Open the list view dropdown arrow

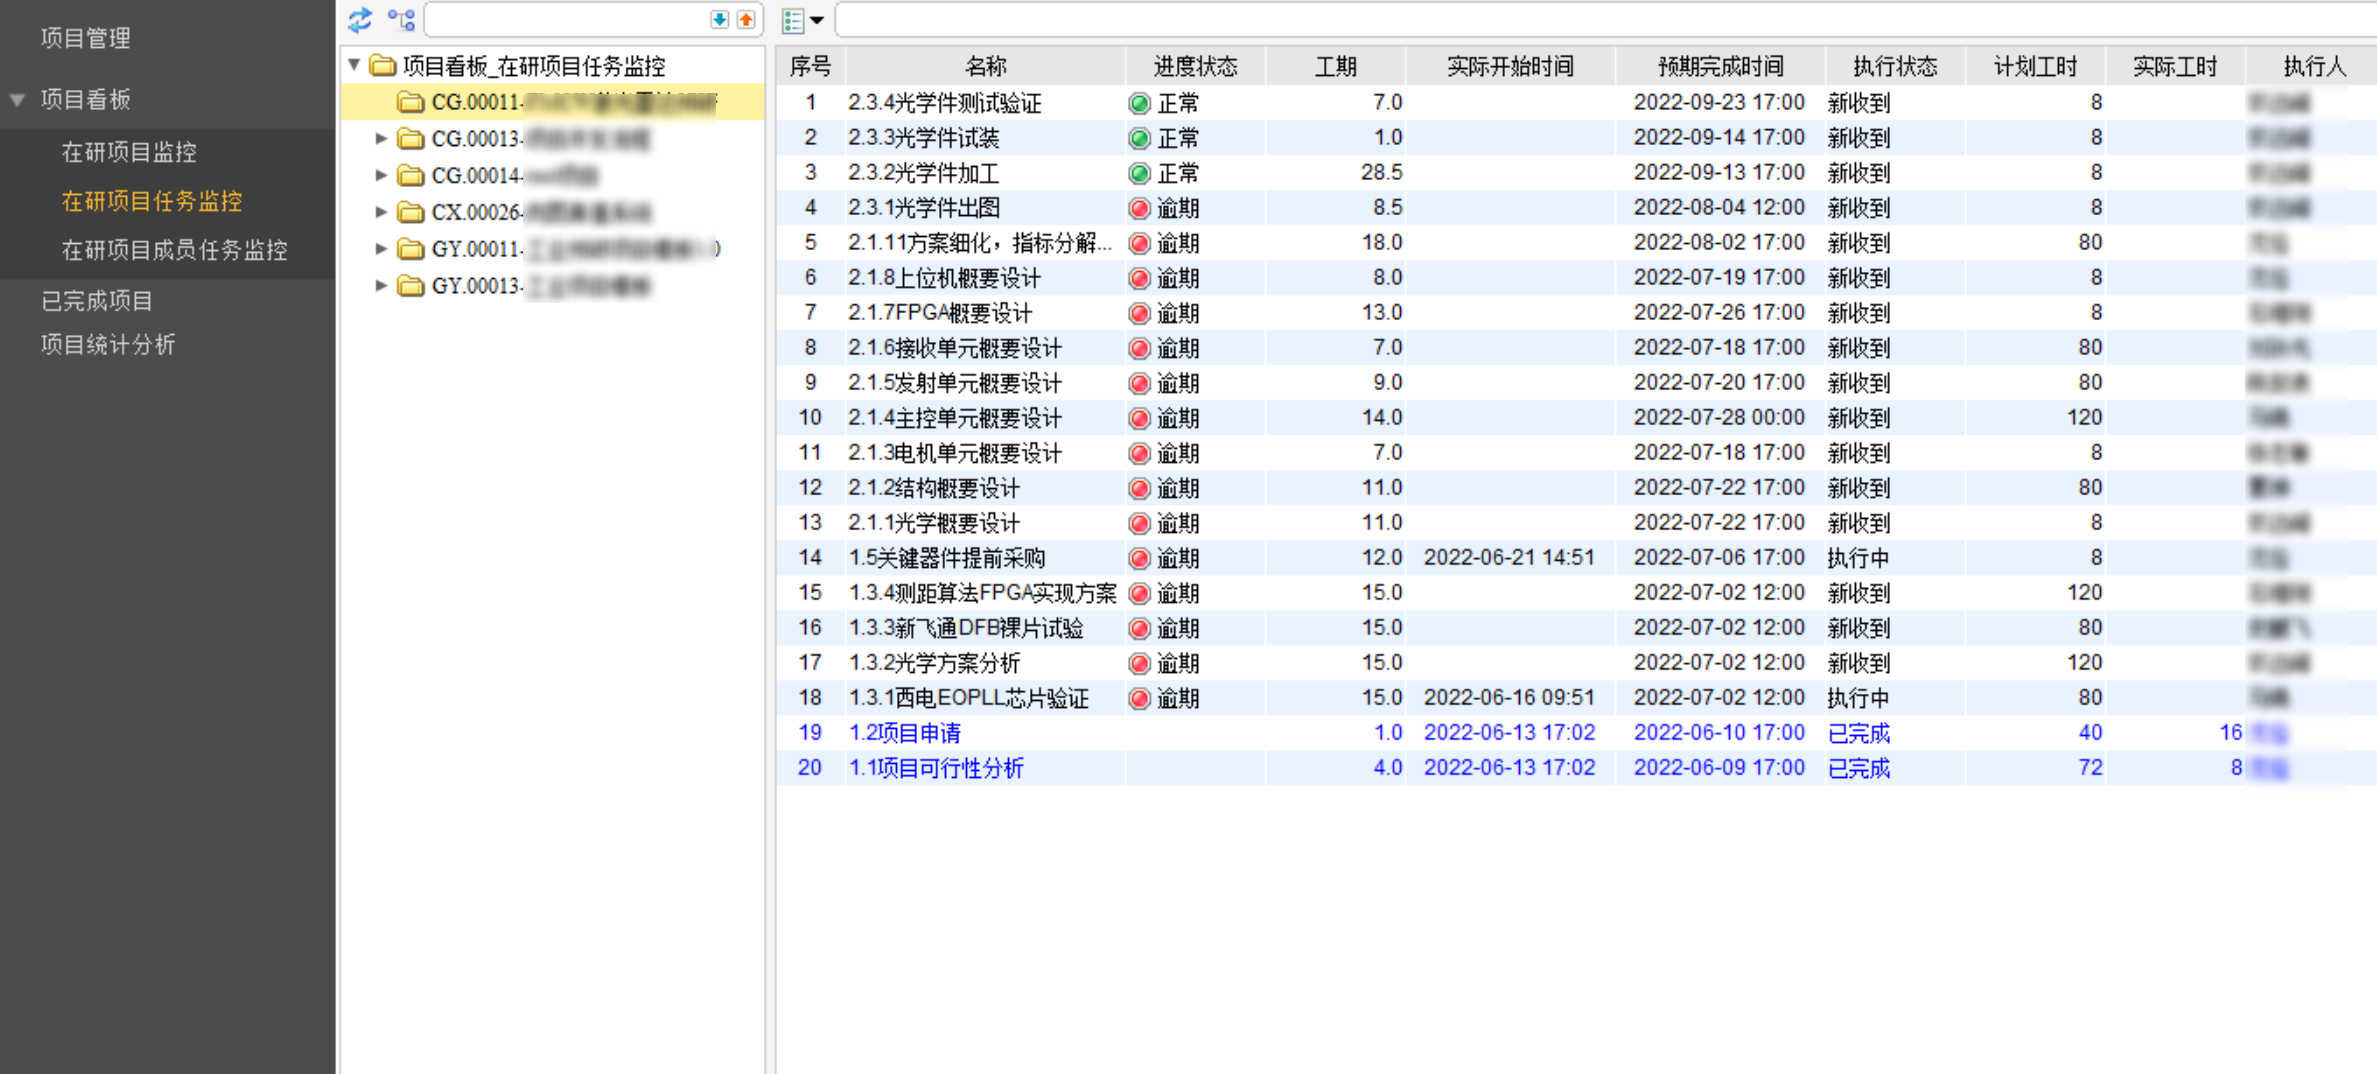click(x=817, y=20)
